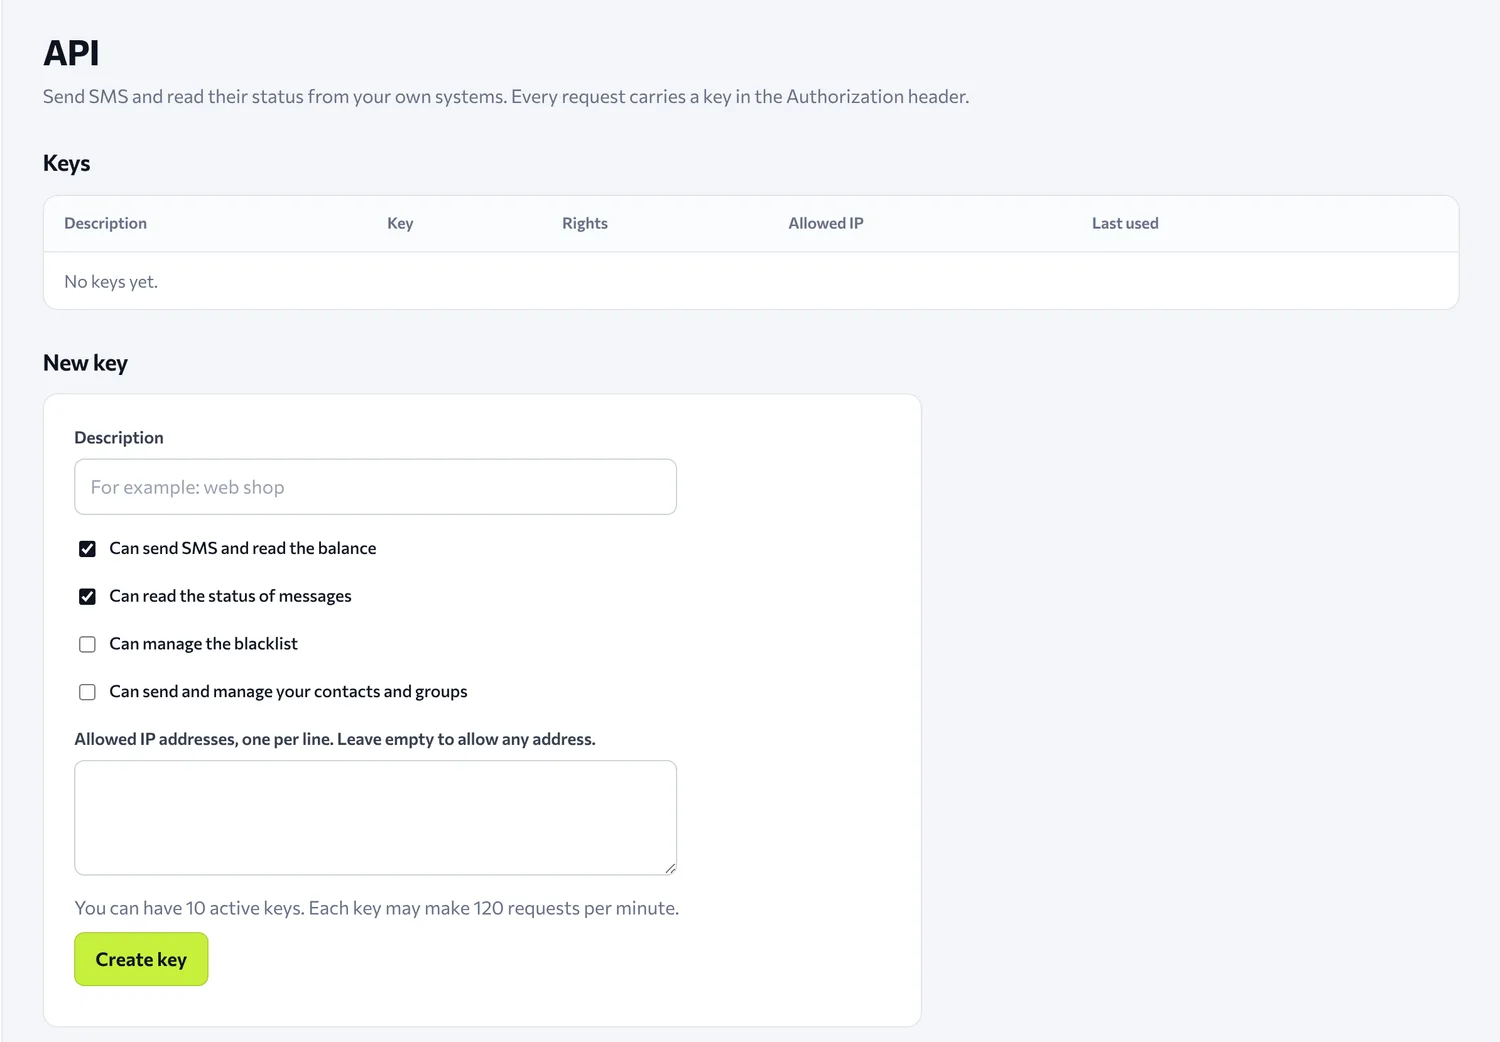Image resolution: width=1500 pixels, height=1042 pixels.
Task: Click the '10 active keys' limit note
Action: point(377,908)
